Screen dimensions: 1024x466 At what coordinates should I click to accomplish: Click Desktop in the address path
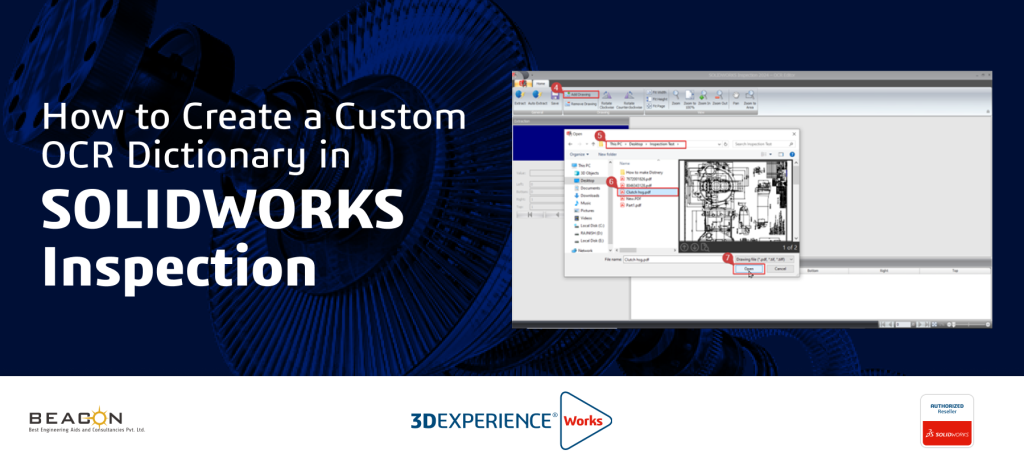(x=636, y=144)
